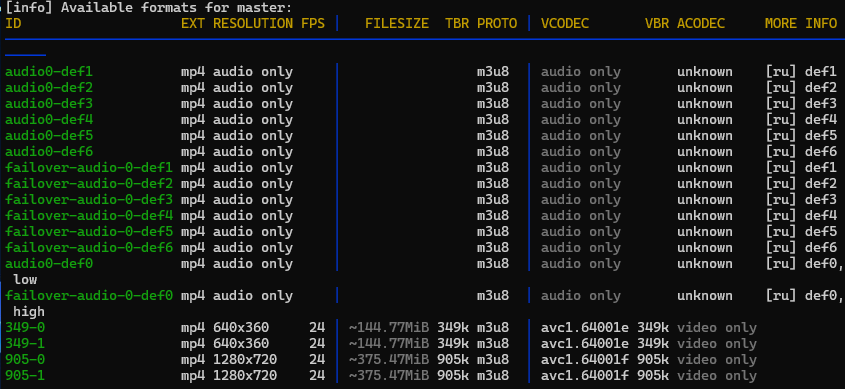Click the ~375.47MiB filesize in row 905-1
845x389 pixels.
(389, 376)
